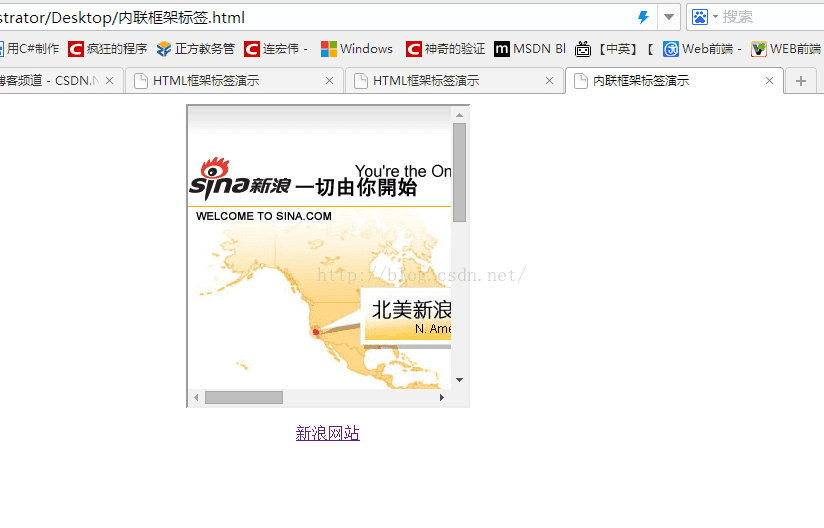Screen dimensions: 824x528
Task: Click the page icon on 内联框架标签演示 tab
Action: 581,81
